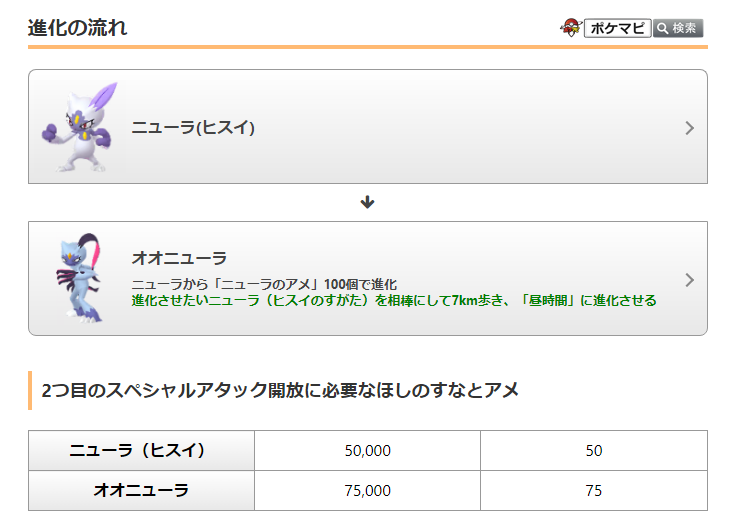This screenshot has width=736, height=526.
Task: Select the 50 candy cell
Action: coord(594,450)
